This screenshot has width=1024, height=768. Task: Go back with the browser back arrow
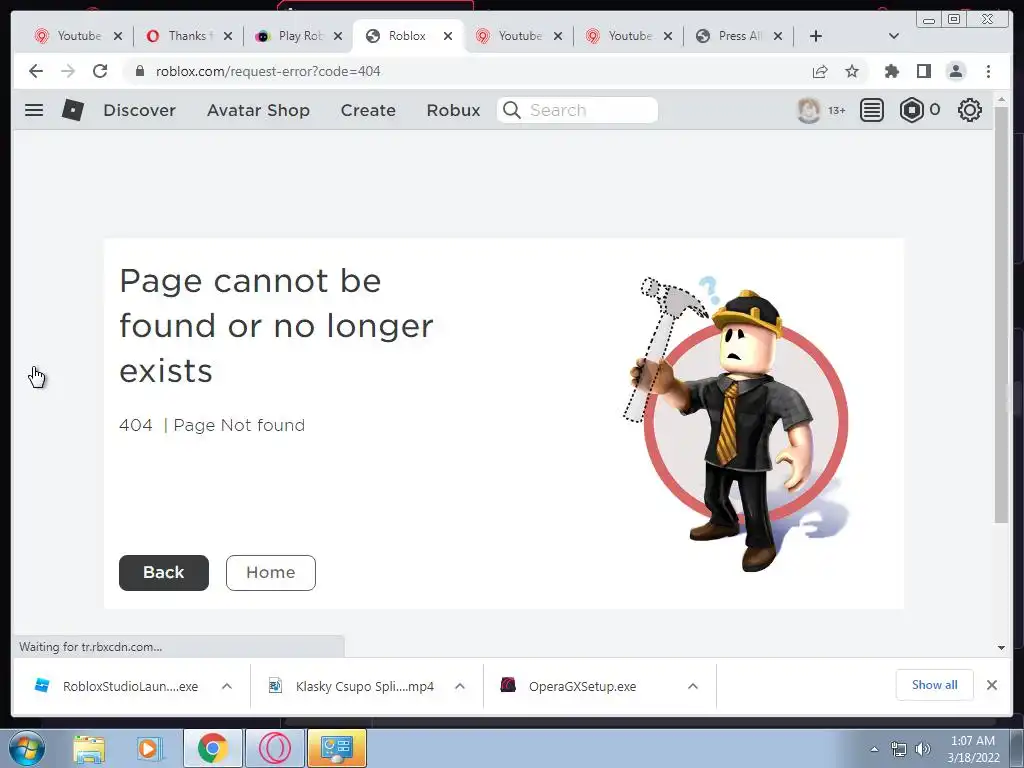(36, 71)
